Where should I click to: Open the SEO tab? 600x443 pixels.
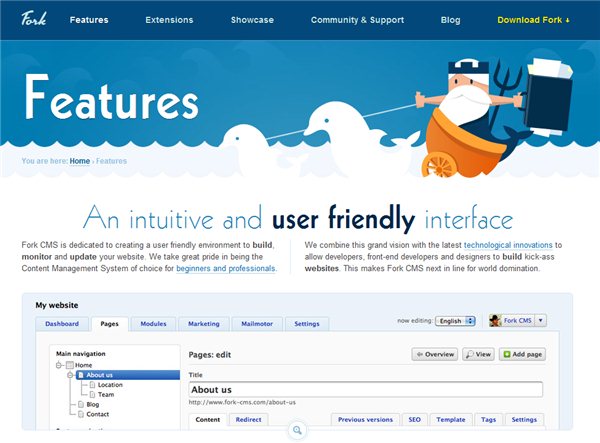coord(414,420)
